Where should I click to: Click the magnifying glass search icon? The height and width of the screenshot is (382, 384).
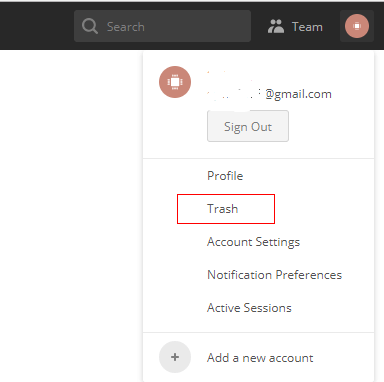click(x=90, y=26)
